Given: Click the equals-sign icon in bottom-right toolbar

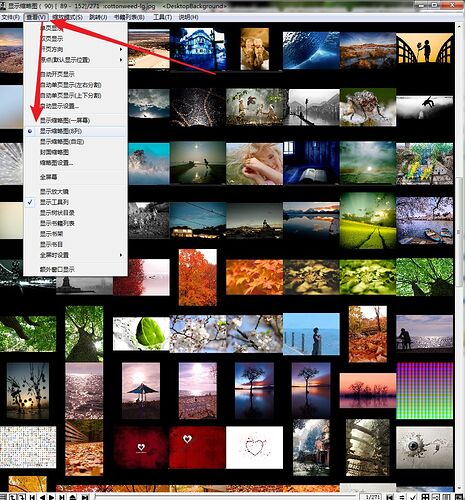Looking at the screenshot, I should (x=402, y=497).
